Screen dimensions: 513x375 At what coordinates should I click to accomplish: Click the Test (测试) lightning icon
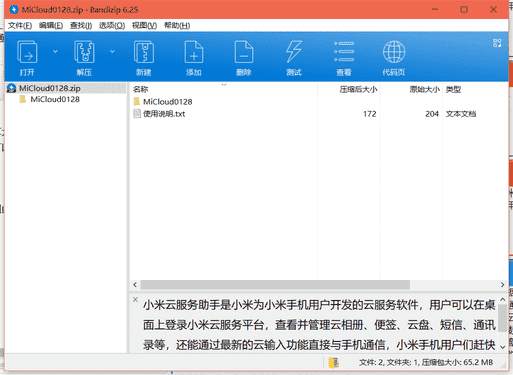pos(294,52)
